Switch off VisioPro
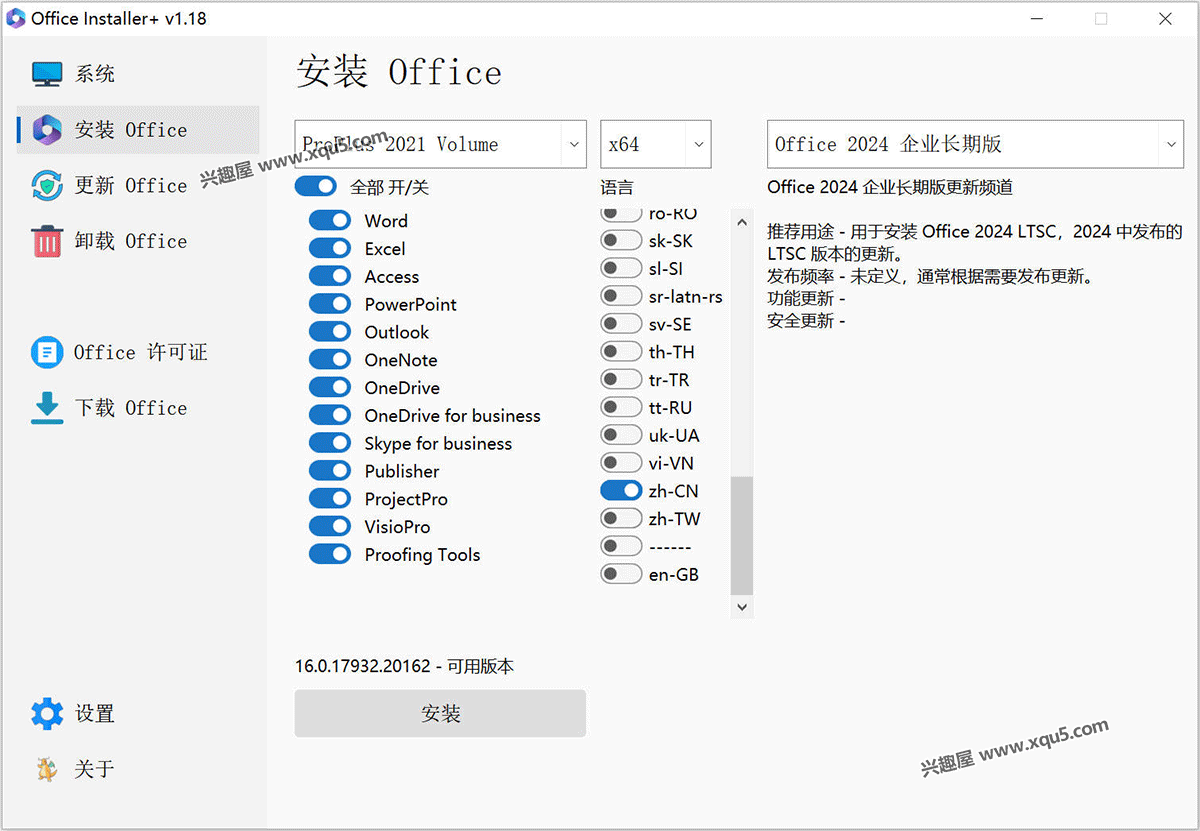Screen dimensions: 1200x831 [x=329, y=527]
